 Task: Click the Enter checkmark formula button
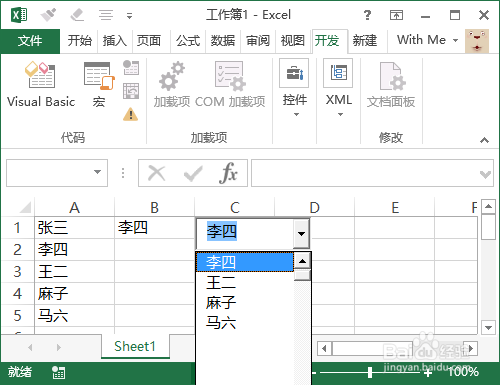pyautogui.click(x=193, y=173)
